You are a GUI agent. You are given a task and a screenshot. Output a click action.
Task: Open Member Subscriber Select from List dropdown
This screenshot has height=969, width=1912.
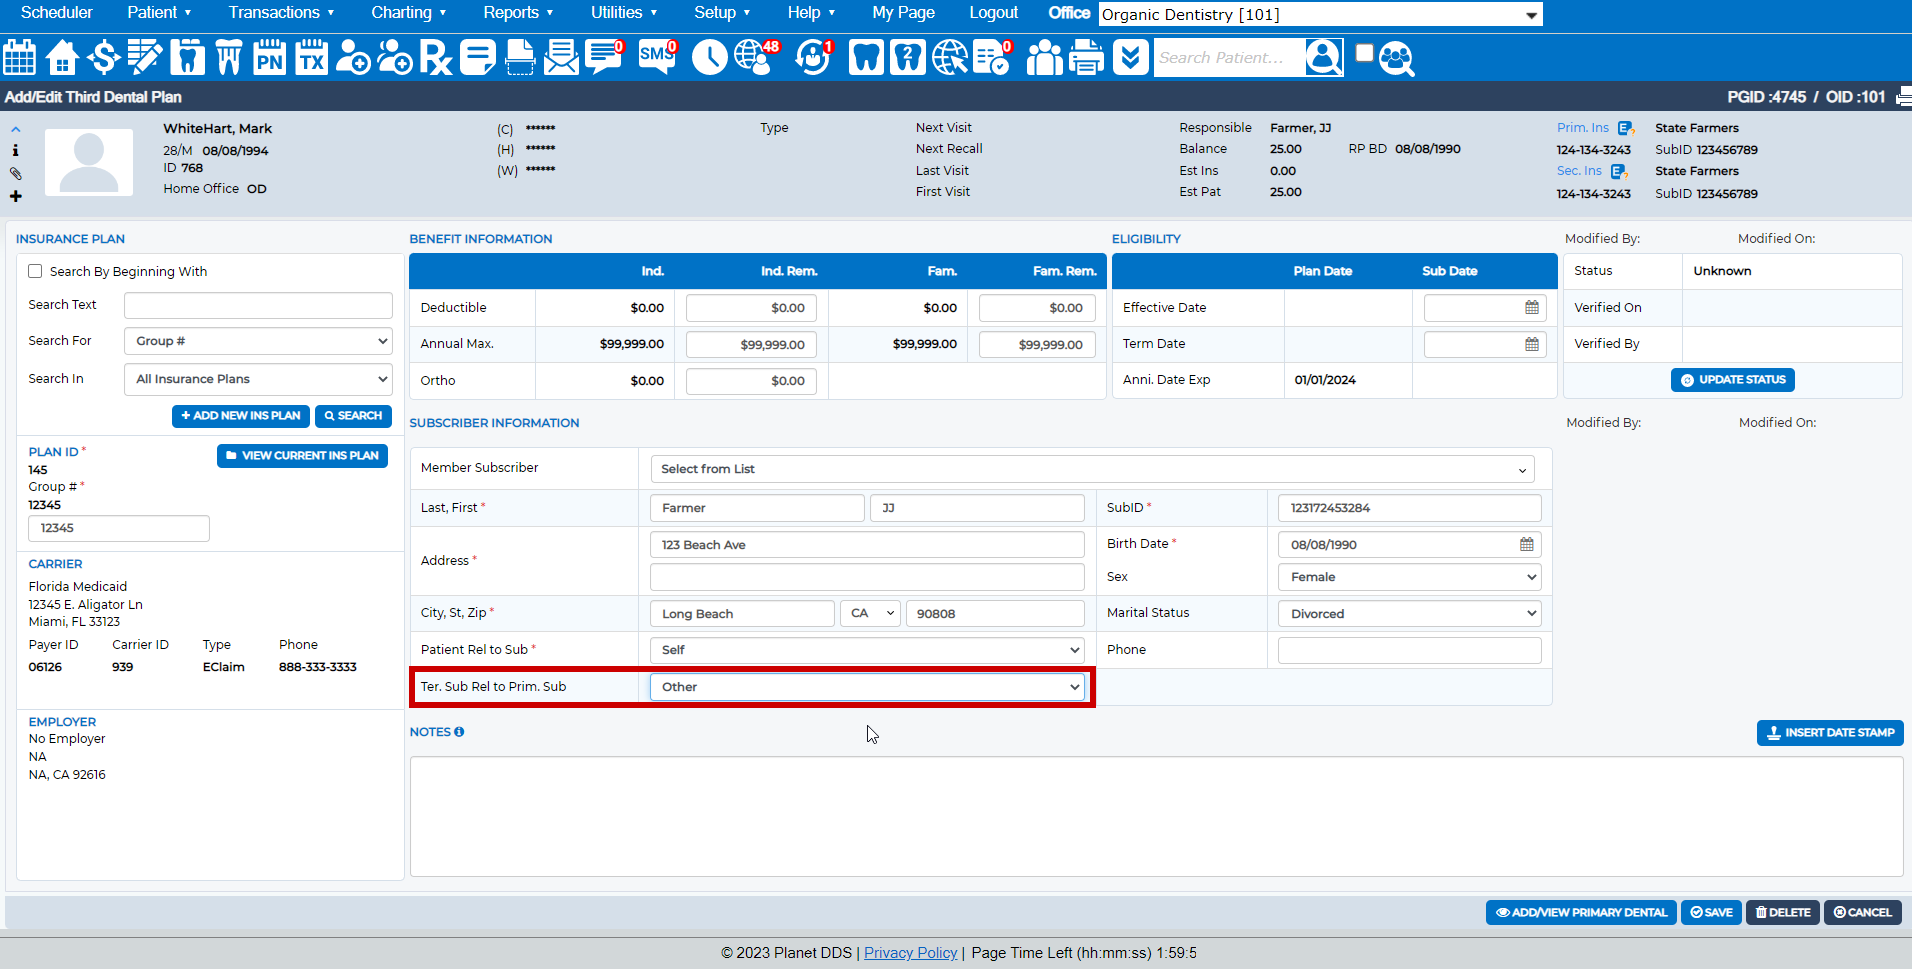pos(1092,469)
